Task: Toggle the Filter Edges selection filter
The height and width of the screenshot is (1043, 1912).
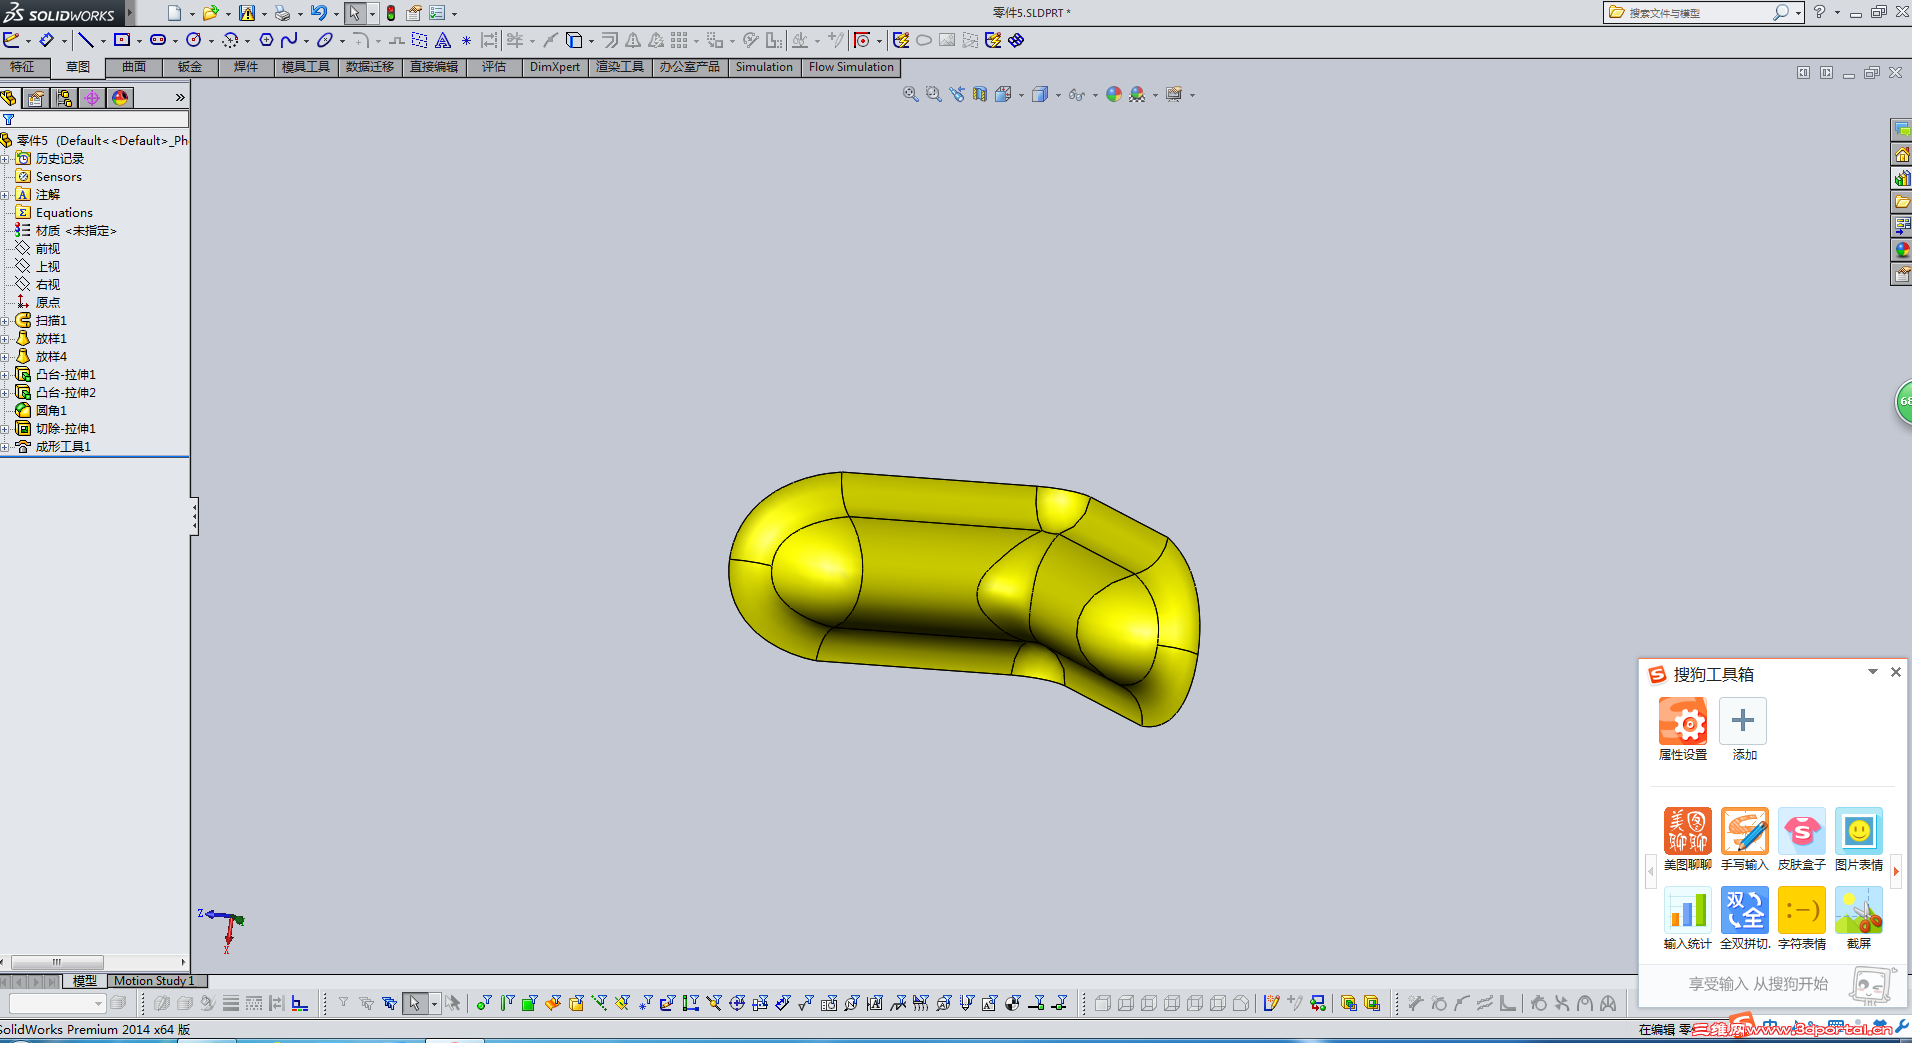Action: tap(507, 1003)
